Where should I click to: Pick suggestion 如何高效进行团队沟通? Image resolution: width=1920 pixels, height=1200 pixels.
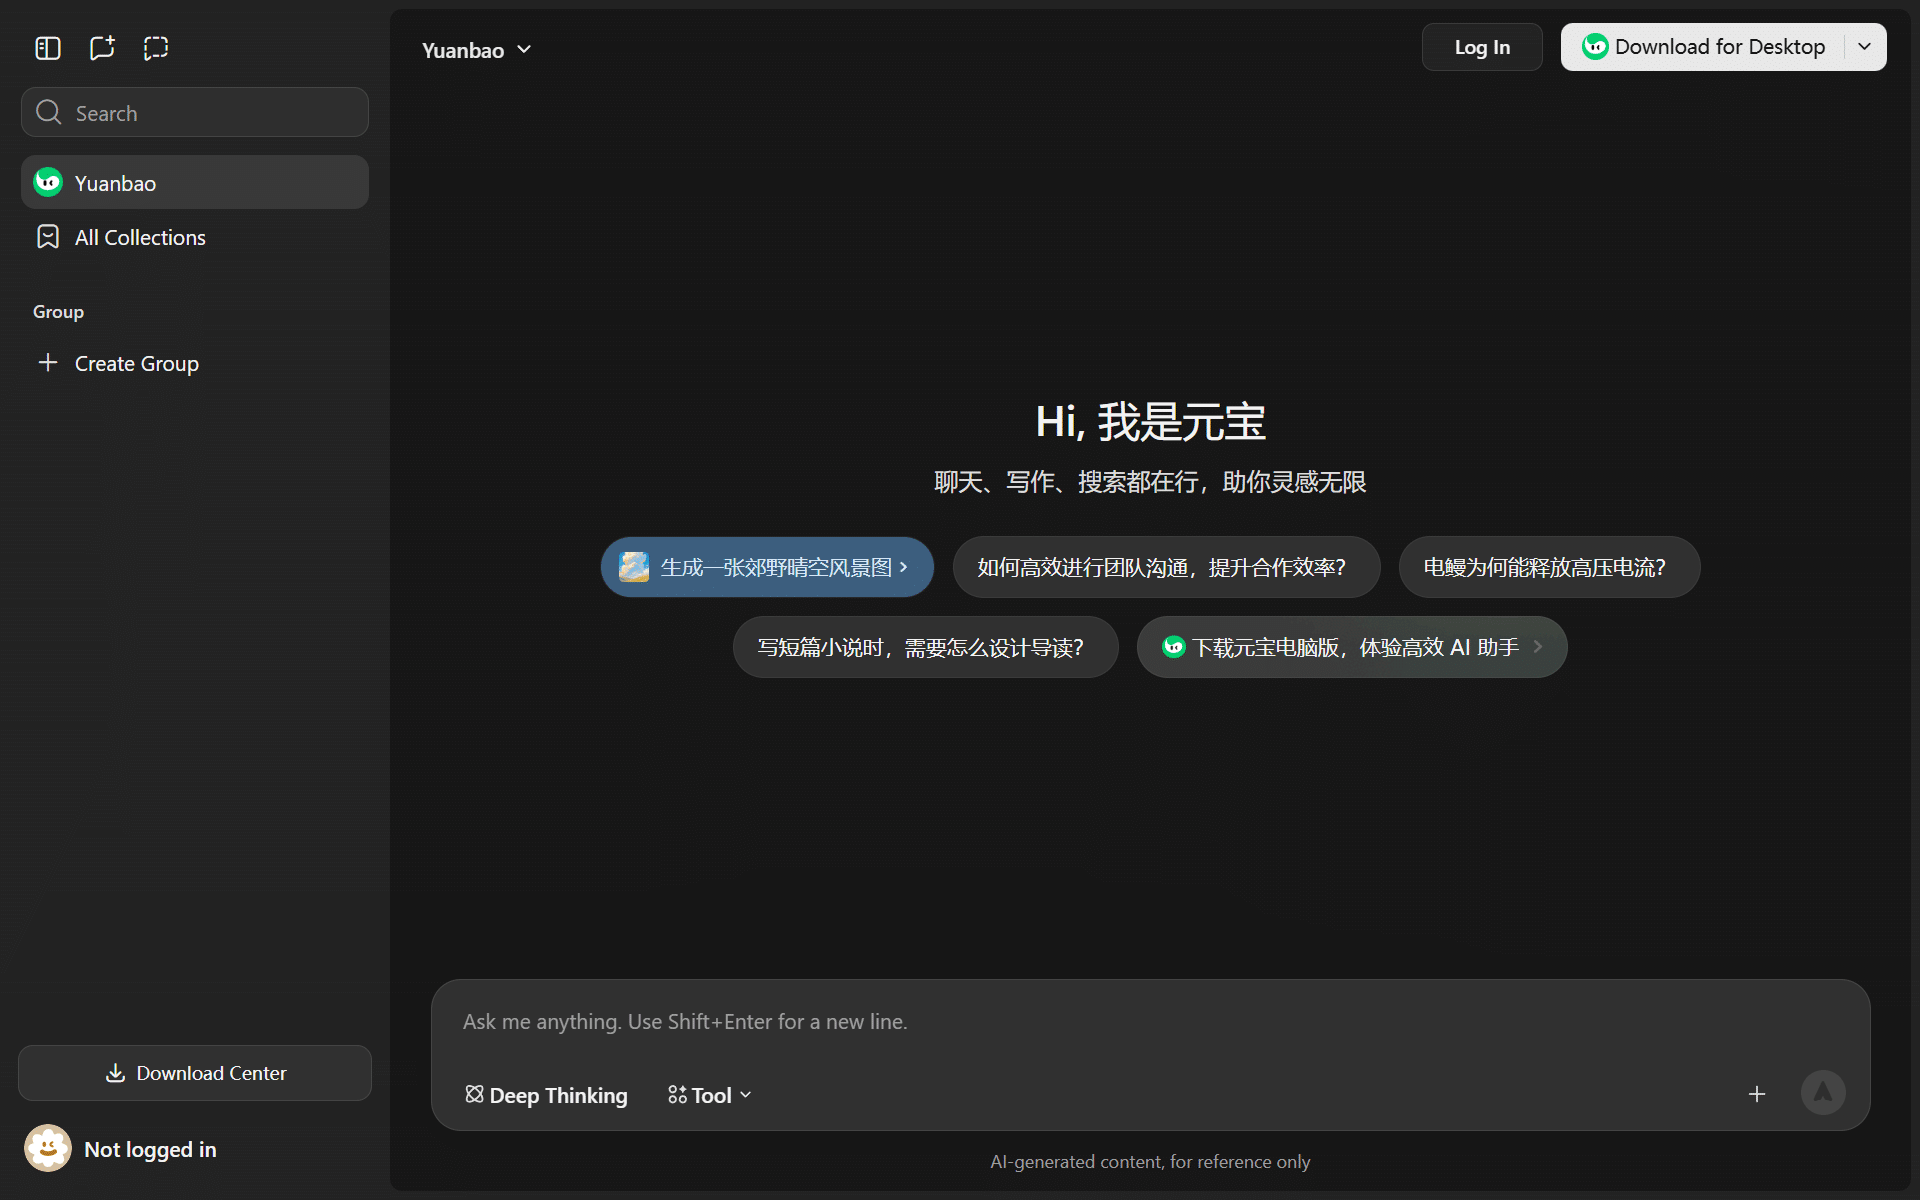(1166, 567)
